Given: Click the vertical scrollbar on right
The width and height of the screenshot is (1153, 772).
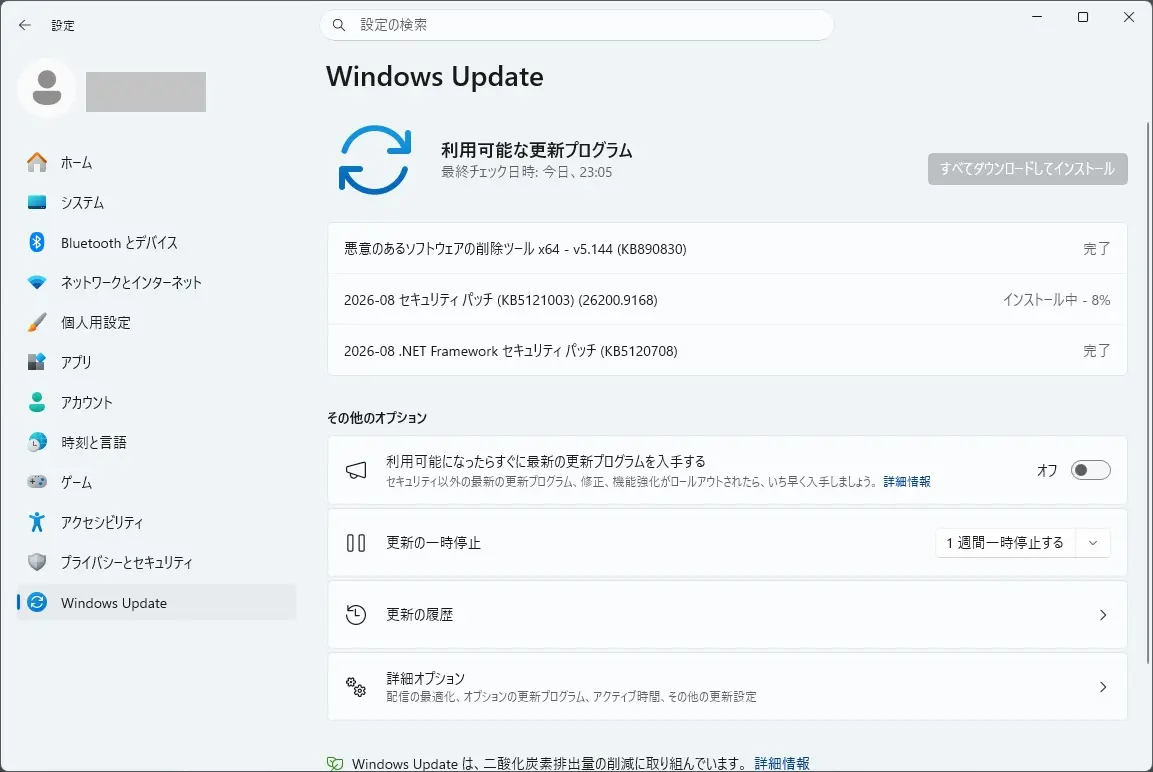Looking at the screenshot, I should point(1147,393).
